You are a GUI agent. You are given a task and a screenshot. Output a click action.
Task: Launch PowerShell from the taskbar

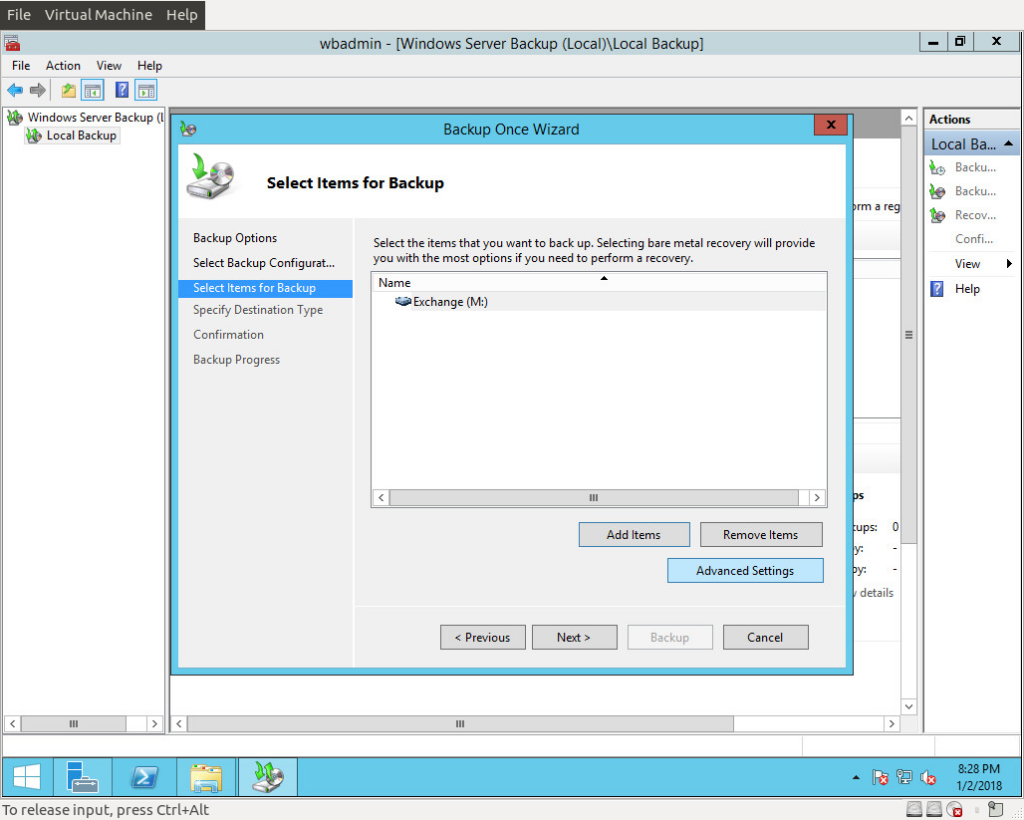[x=144, y=777]
